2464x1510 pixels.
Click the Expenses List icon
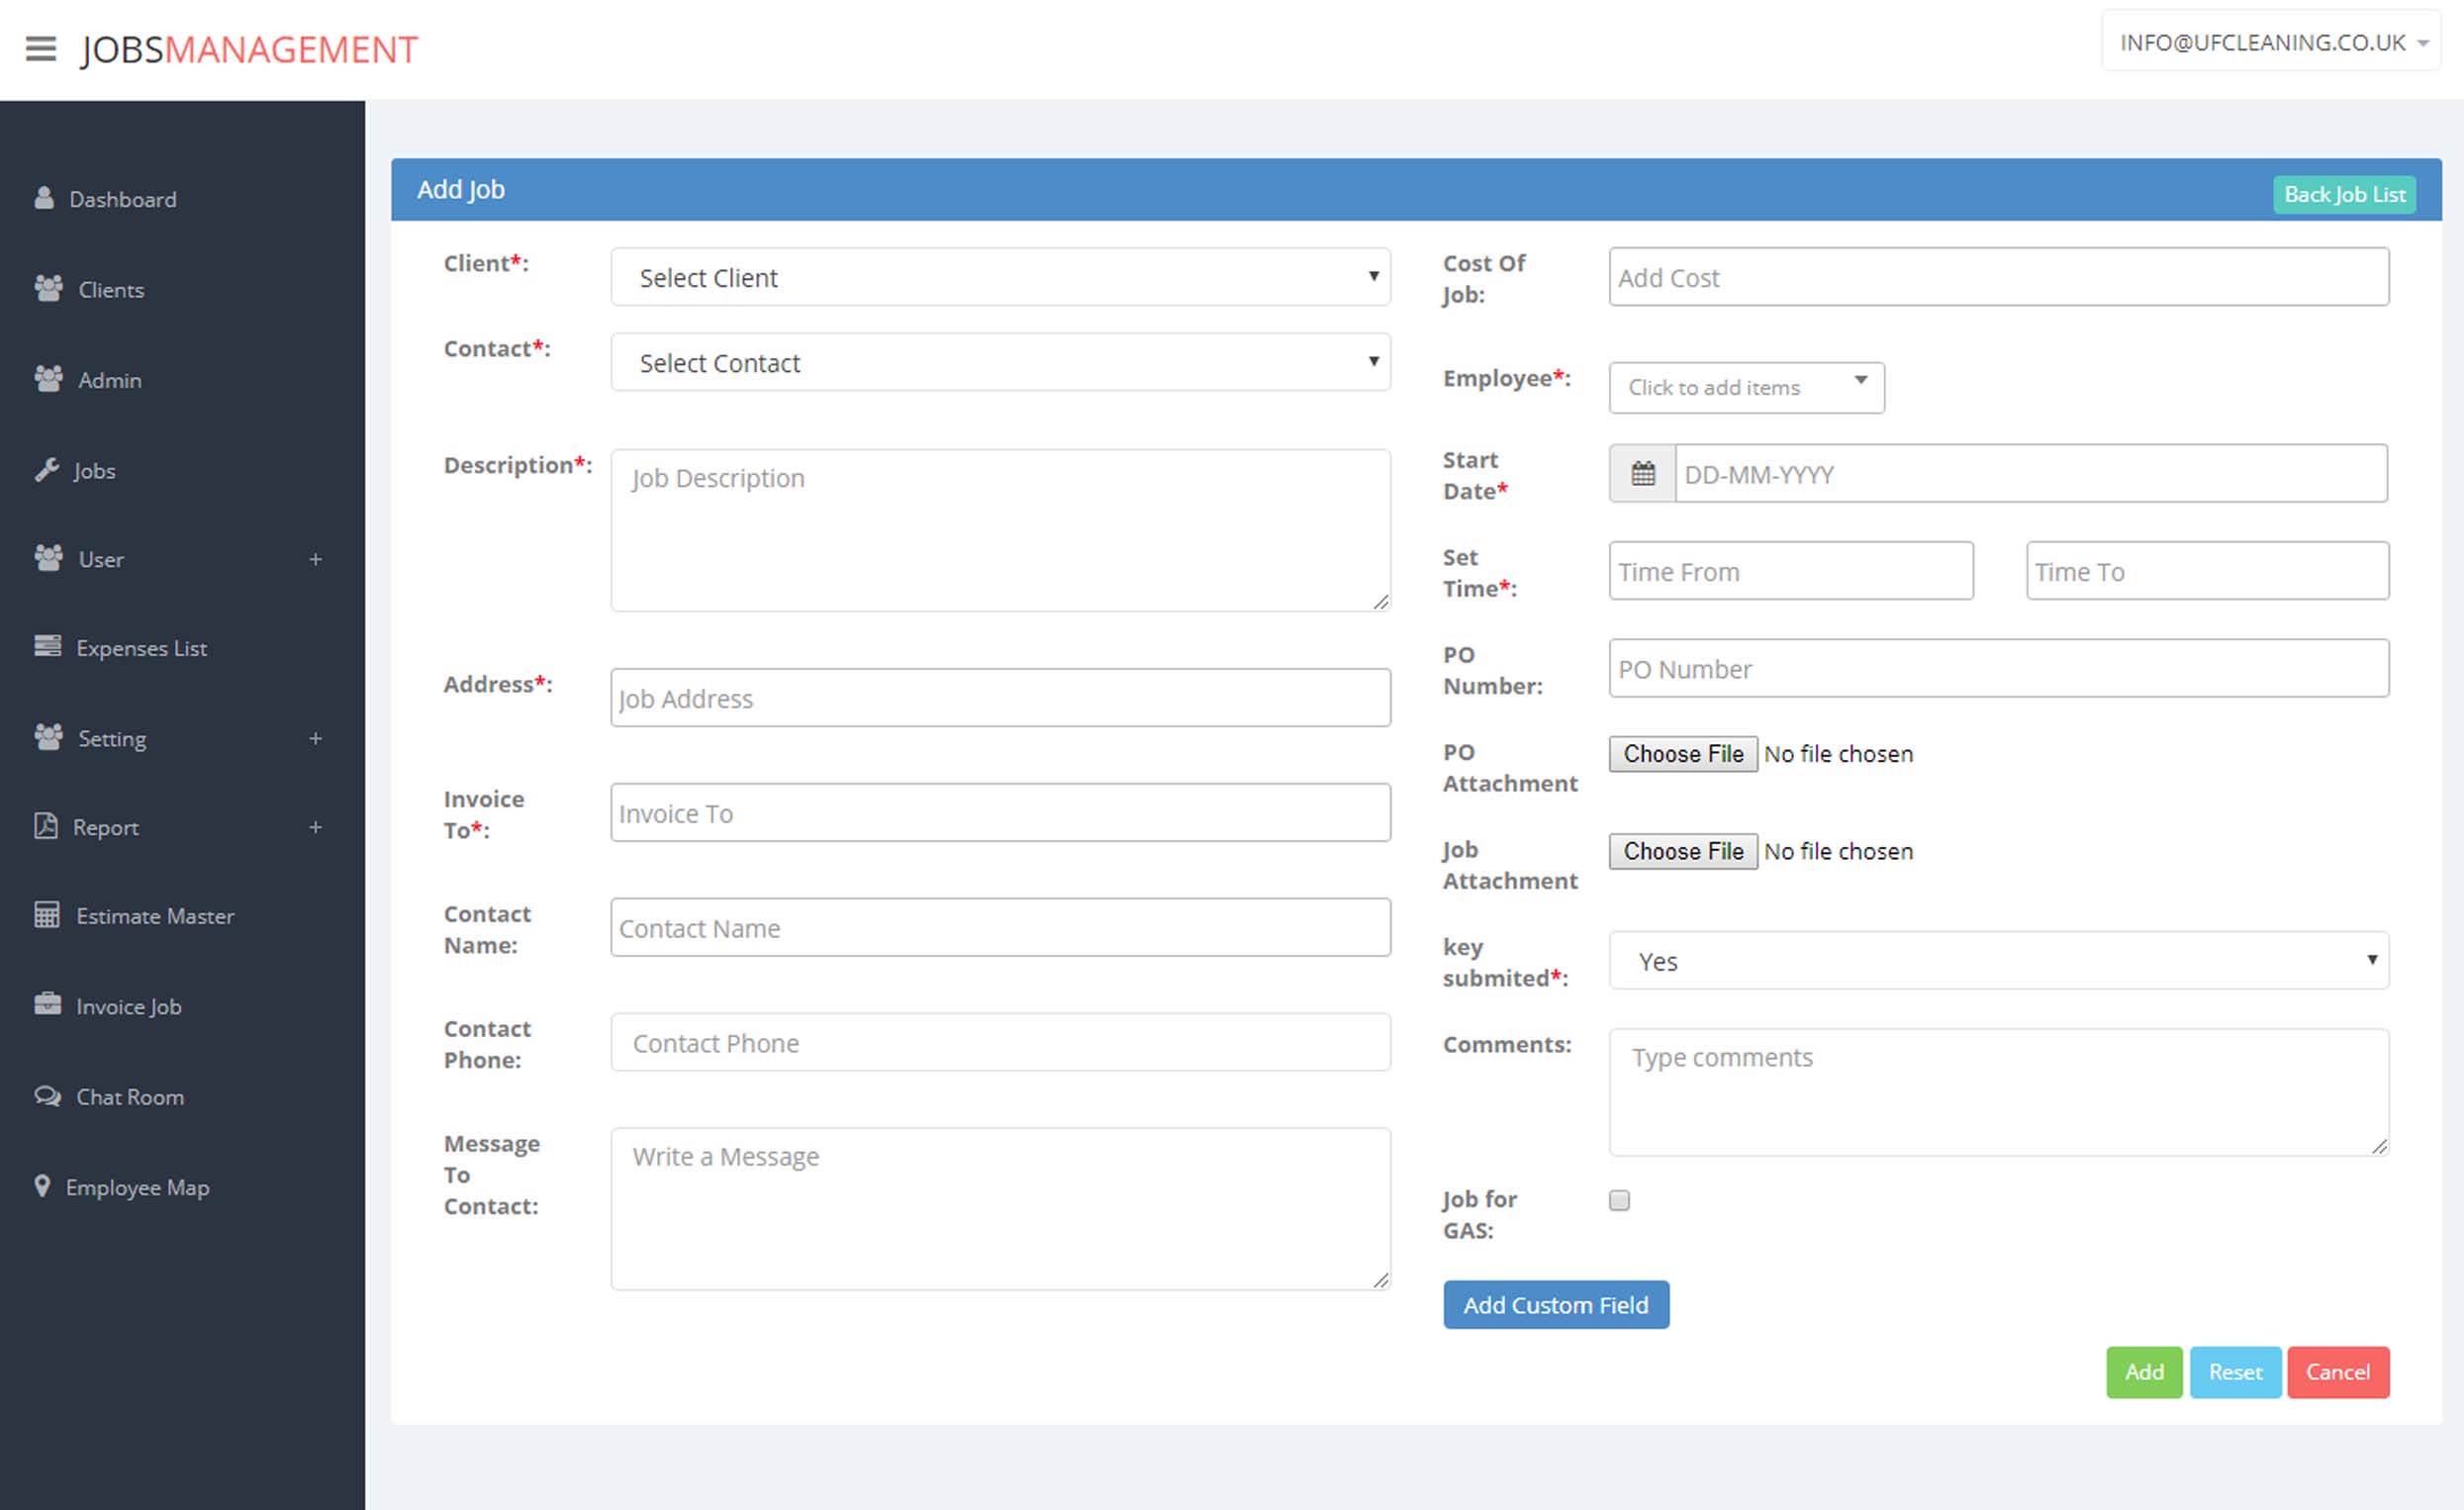[x=47, y=646]
